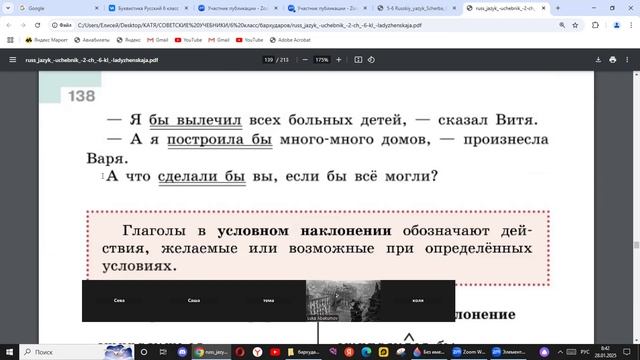
Task: Click participant tile labeled коля
Action: (418, 301)
